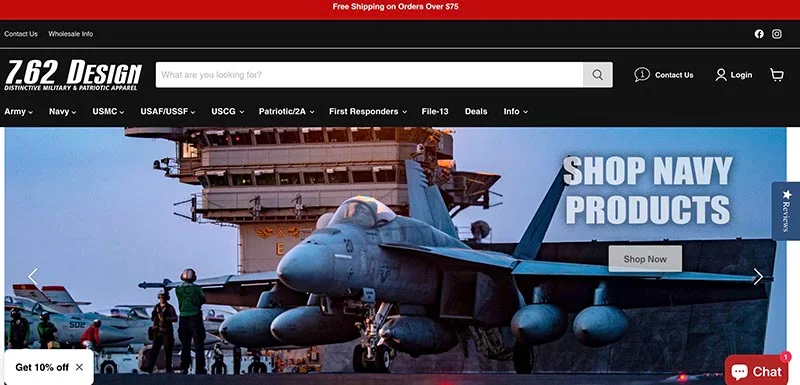Go to the previous slide arrow
Viewport: 800px width, 385px height.
(x=33, y=276)
